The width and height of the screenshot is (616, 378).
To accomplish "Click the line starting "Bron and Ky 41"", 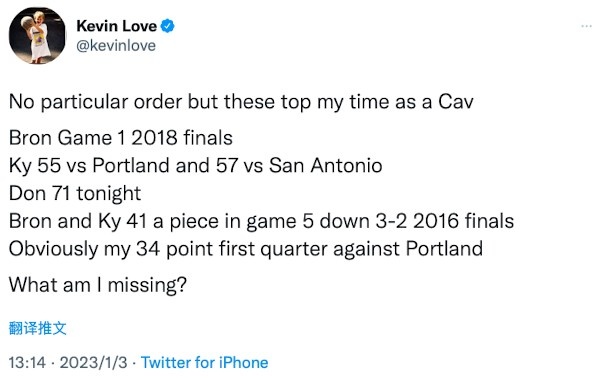I will [261, 221].
